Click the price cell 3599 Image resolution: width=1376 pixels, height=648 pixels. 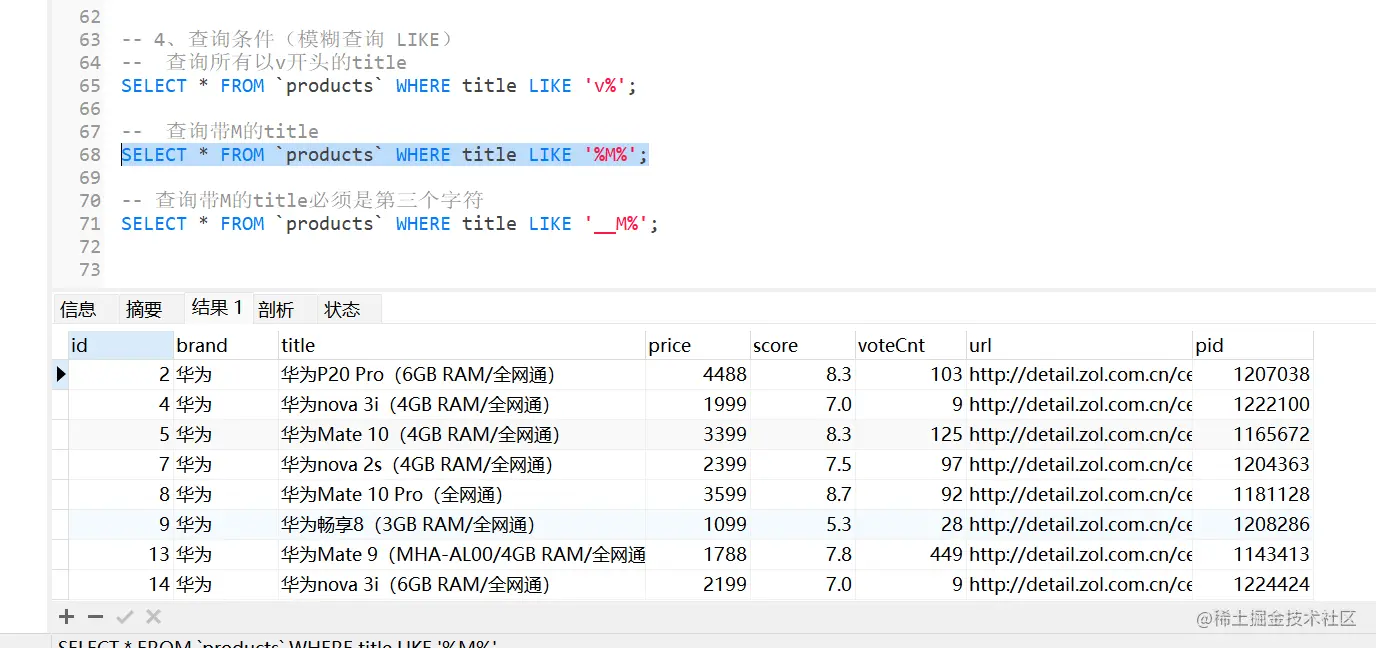coord(698,495)
